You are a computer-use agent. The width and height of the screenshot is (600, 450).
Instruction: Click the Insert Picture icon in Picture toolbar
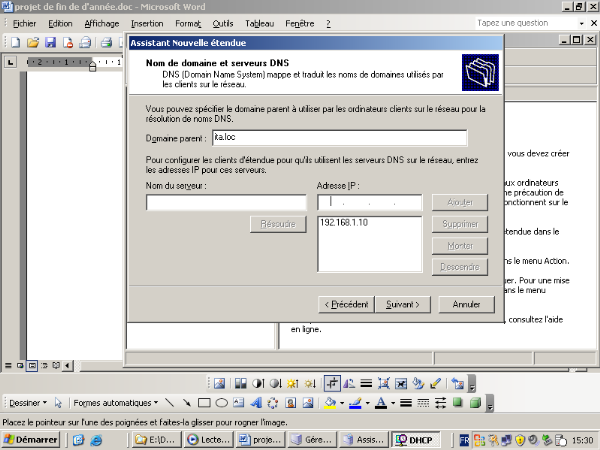tap(219, 383)
